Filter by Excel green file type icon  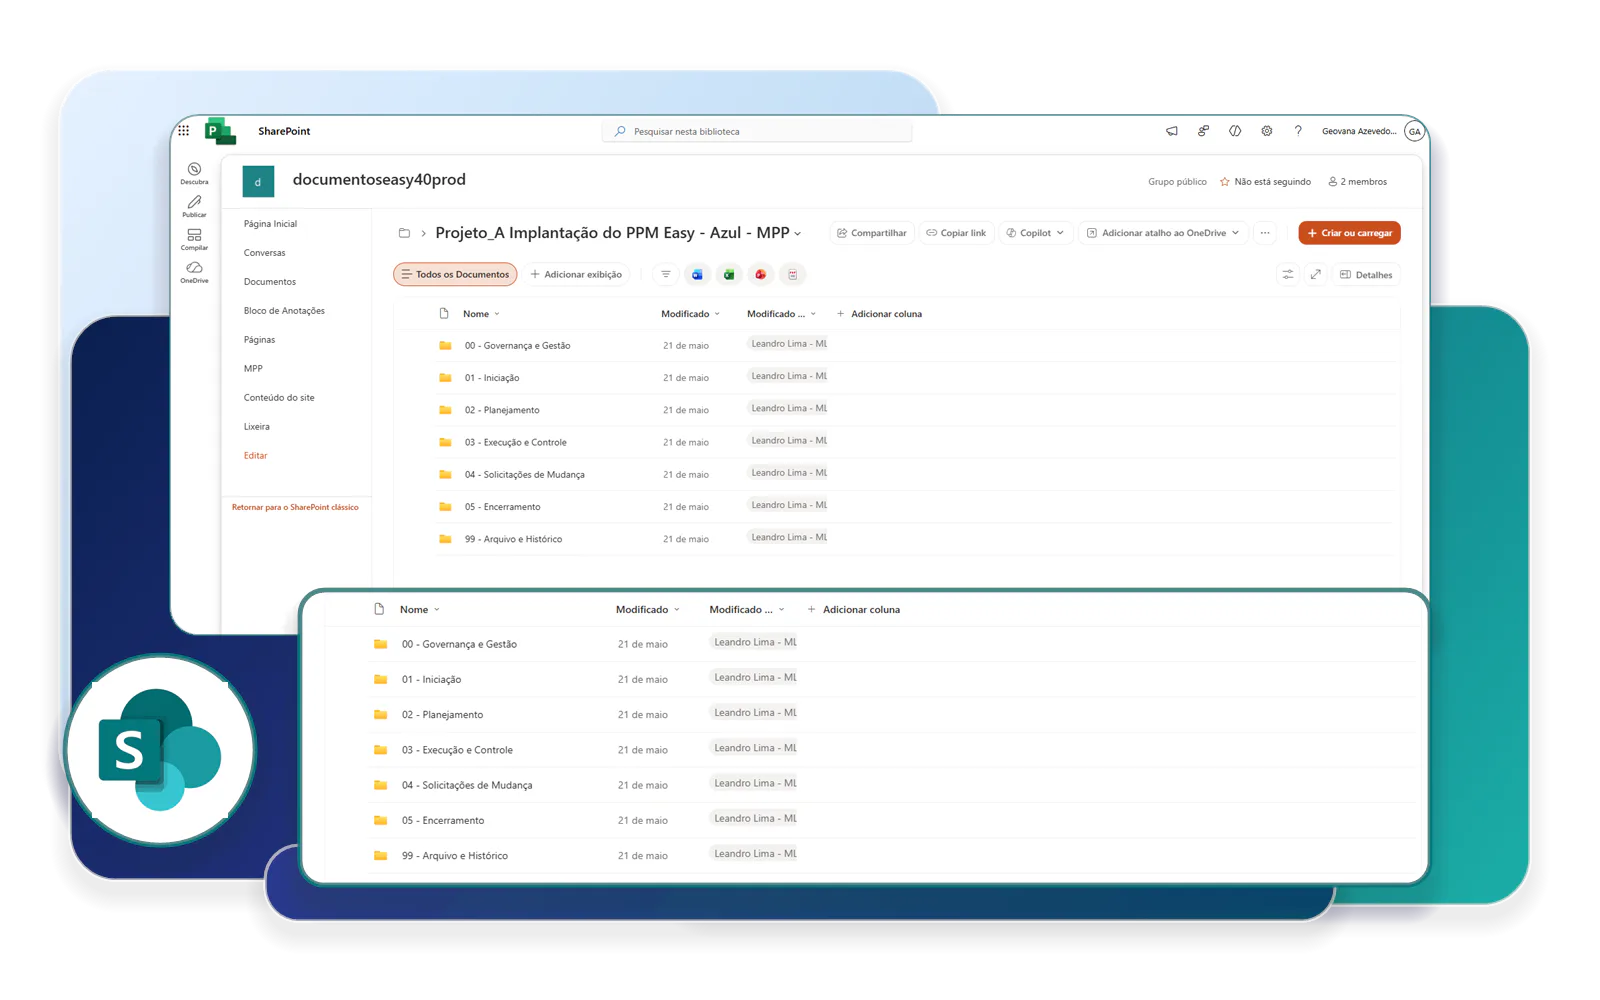[x=729, y=274]
